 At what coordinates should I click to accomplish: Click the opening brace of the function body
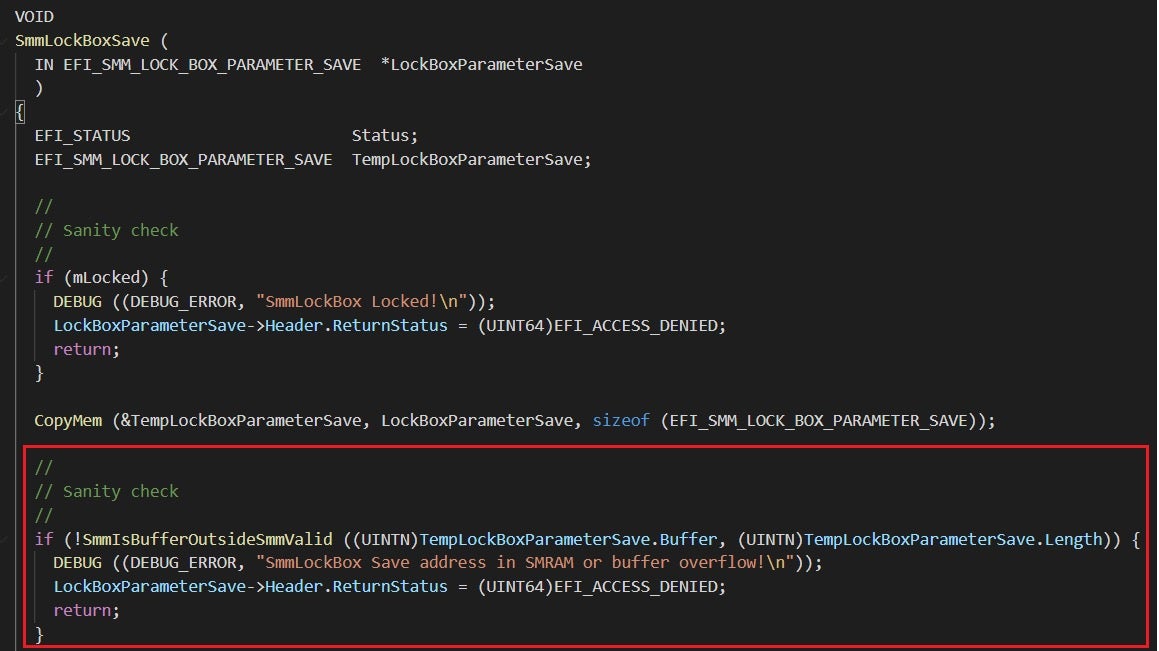pos(20,111)
